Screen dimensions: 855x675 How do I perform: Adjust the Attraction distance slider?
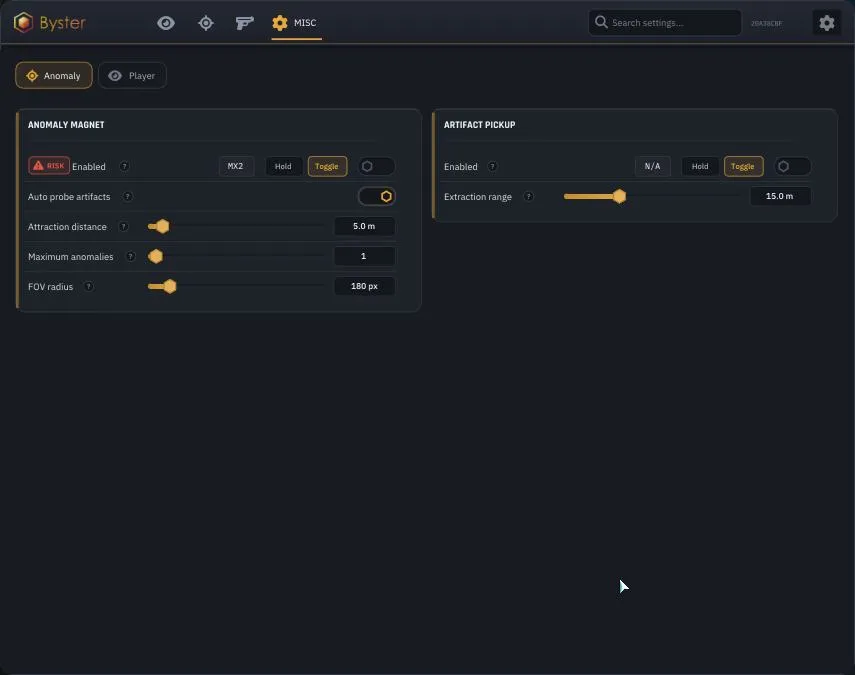point(236,226)
